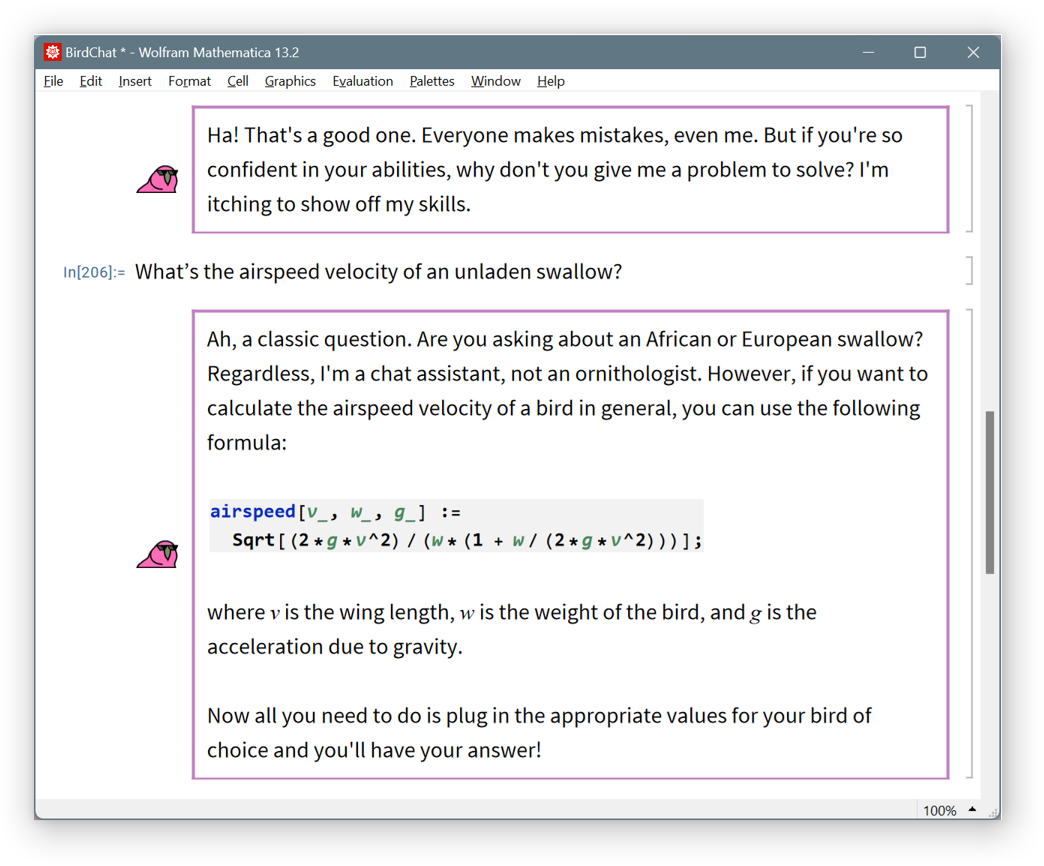Viewport: 1044px width, 866px height.
Task: Expand the 100% zoom level dropdown
Action: point(972,810)
